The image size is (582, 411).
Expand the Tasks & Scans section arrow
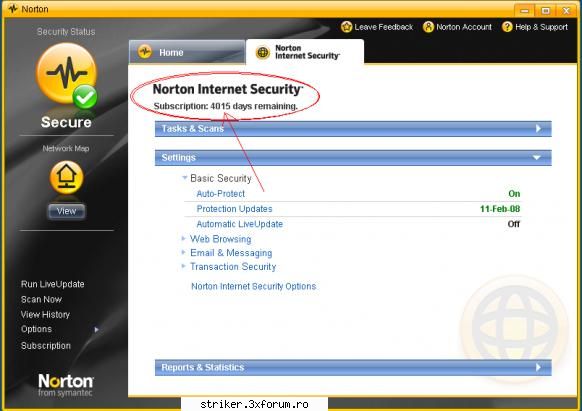(538, 128)
